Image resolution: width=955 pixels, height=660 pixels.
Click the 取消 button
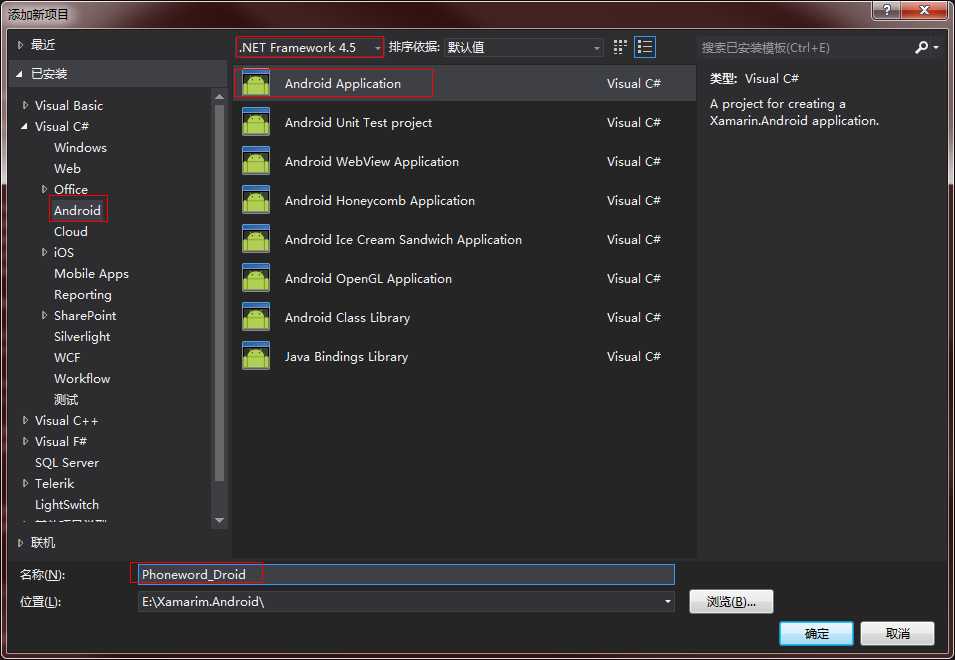coord(897,634)
